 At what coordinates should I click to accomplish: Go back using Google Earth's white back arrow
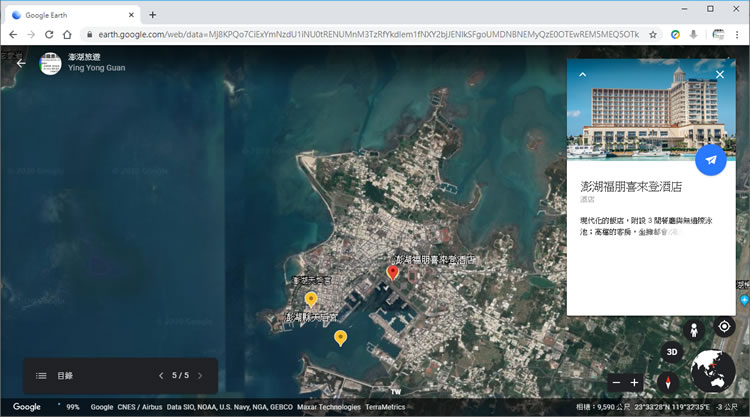click(x=21, y=63)
